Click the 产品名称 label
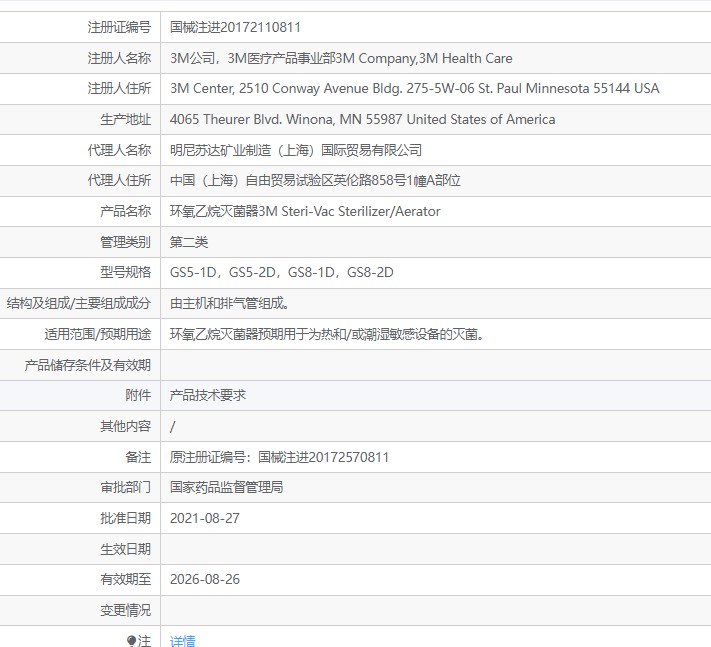Screen dimensions: 711x647 pos(125,211)
